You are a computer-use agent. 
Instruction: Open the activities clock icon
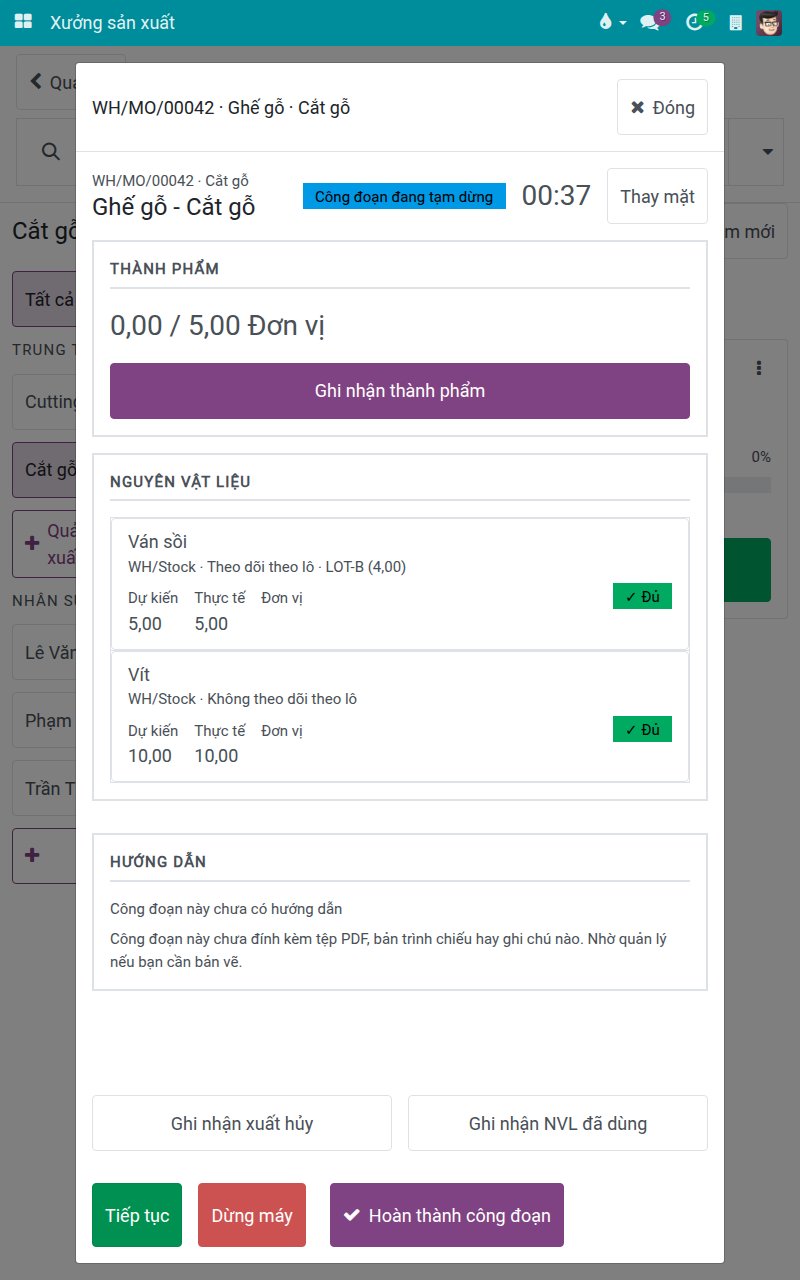695,22
